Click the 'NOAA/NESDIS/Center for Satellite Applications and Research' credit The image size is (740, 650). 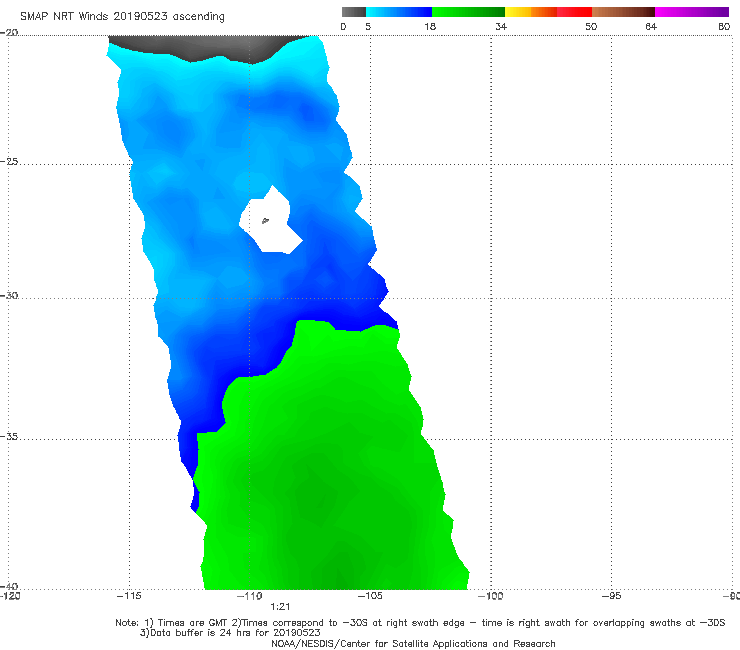tap(413, 643)
